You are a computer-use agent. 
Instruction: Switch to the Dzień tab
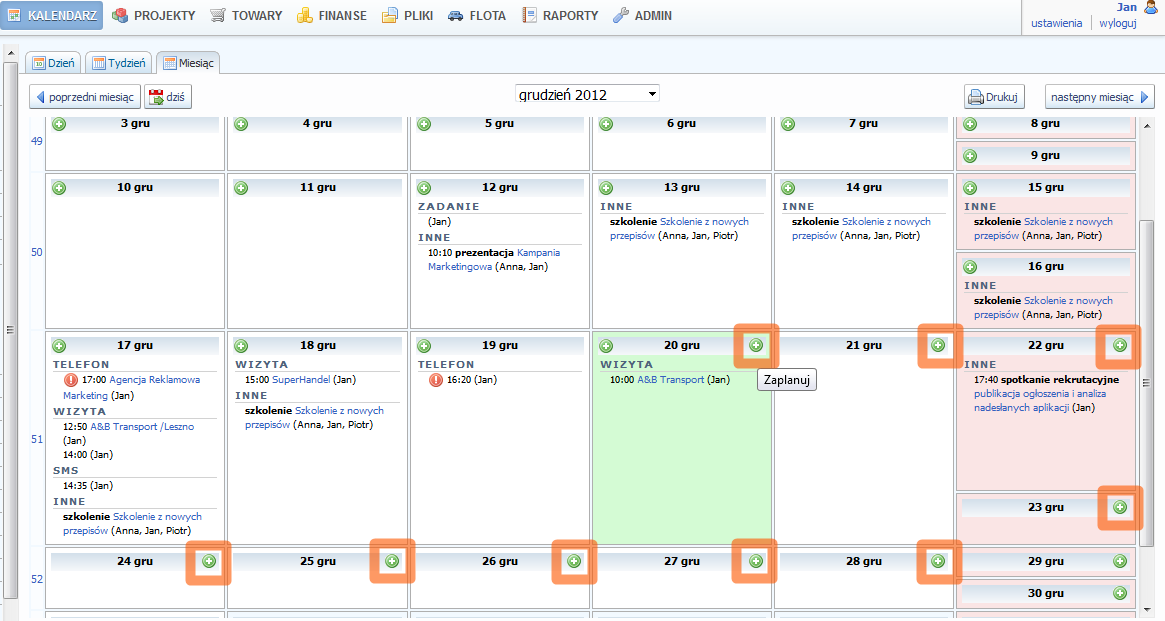53,63
